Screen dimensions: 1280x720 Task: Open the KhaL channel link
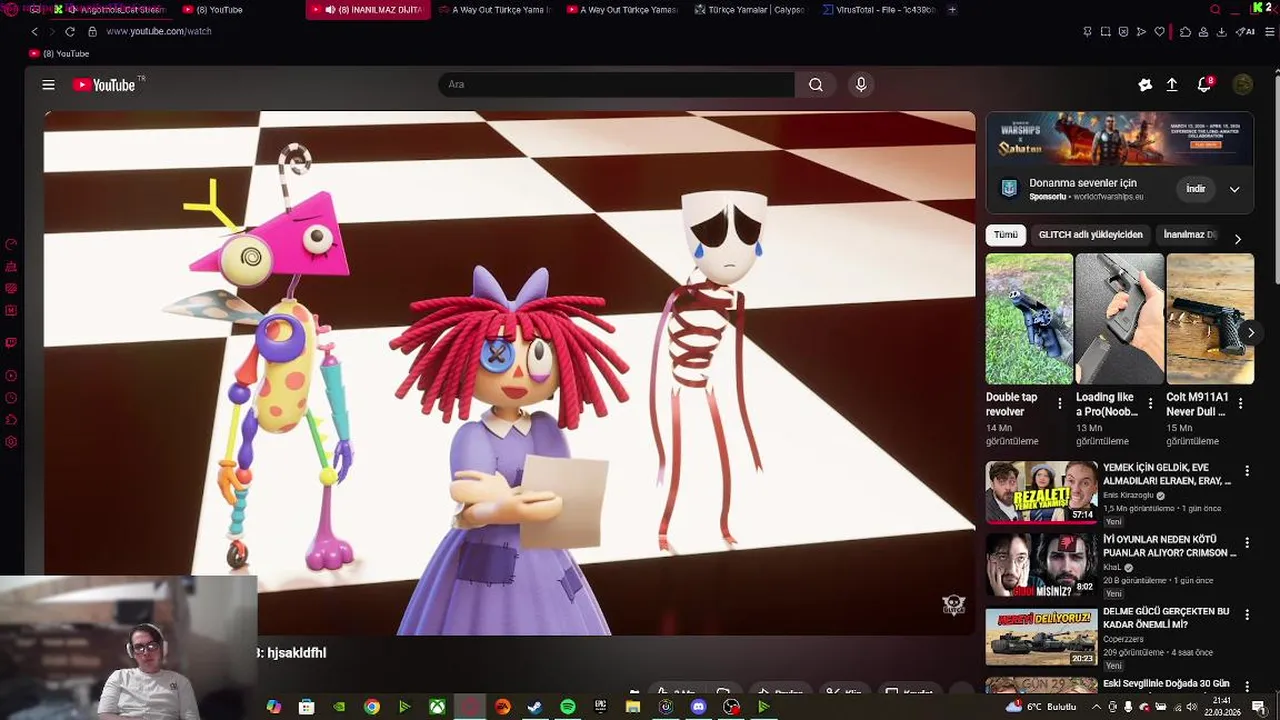(x=1113, y=567)
